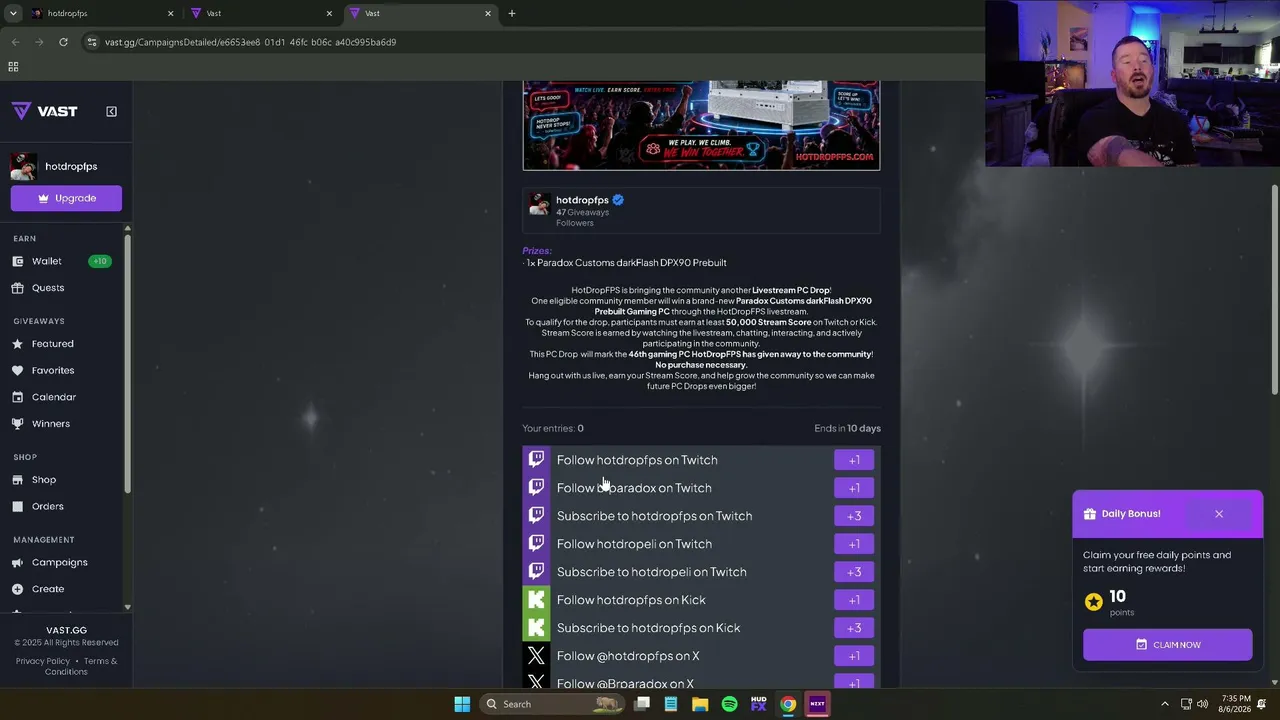The width and height of the screenshot is (1280, 720).
Task: Open the Quests page in the sidebar
Action: coord(47,288)
